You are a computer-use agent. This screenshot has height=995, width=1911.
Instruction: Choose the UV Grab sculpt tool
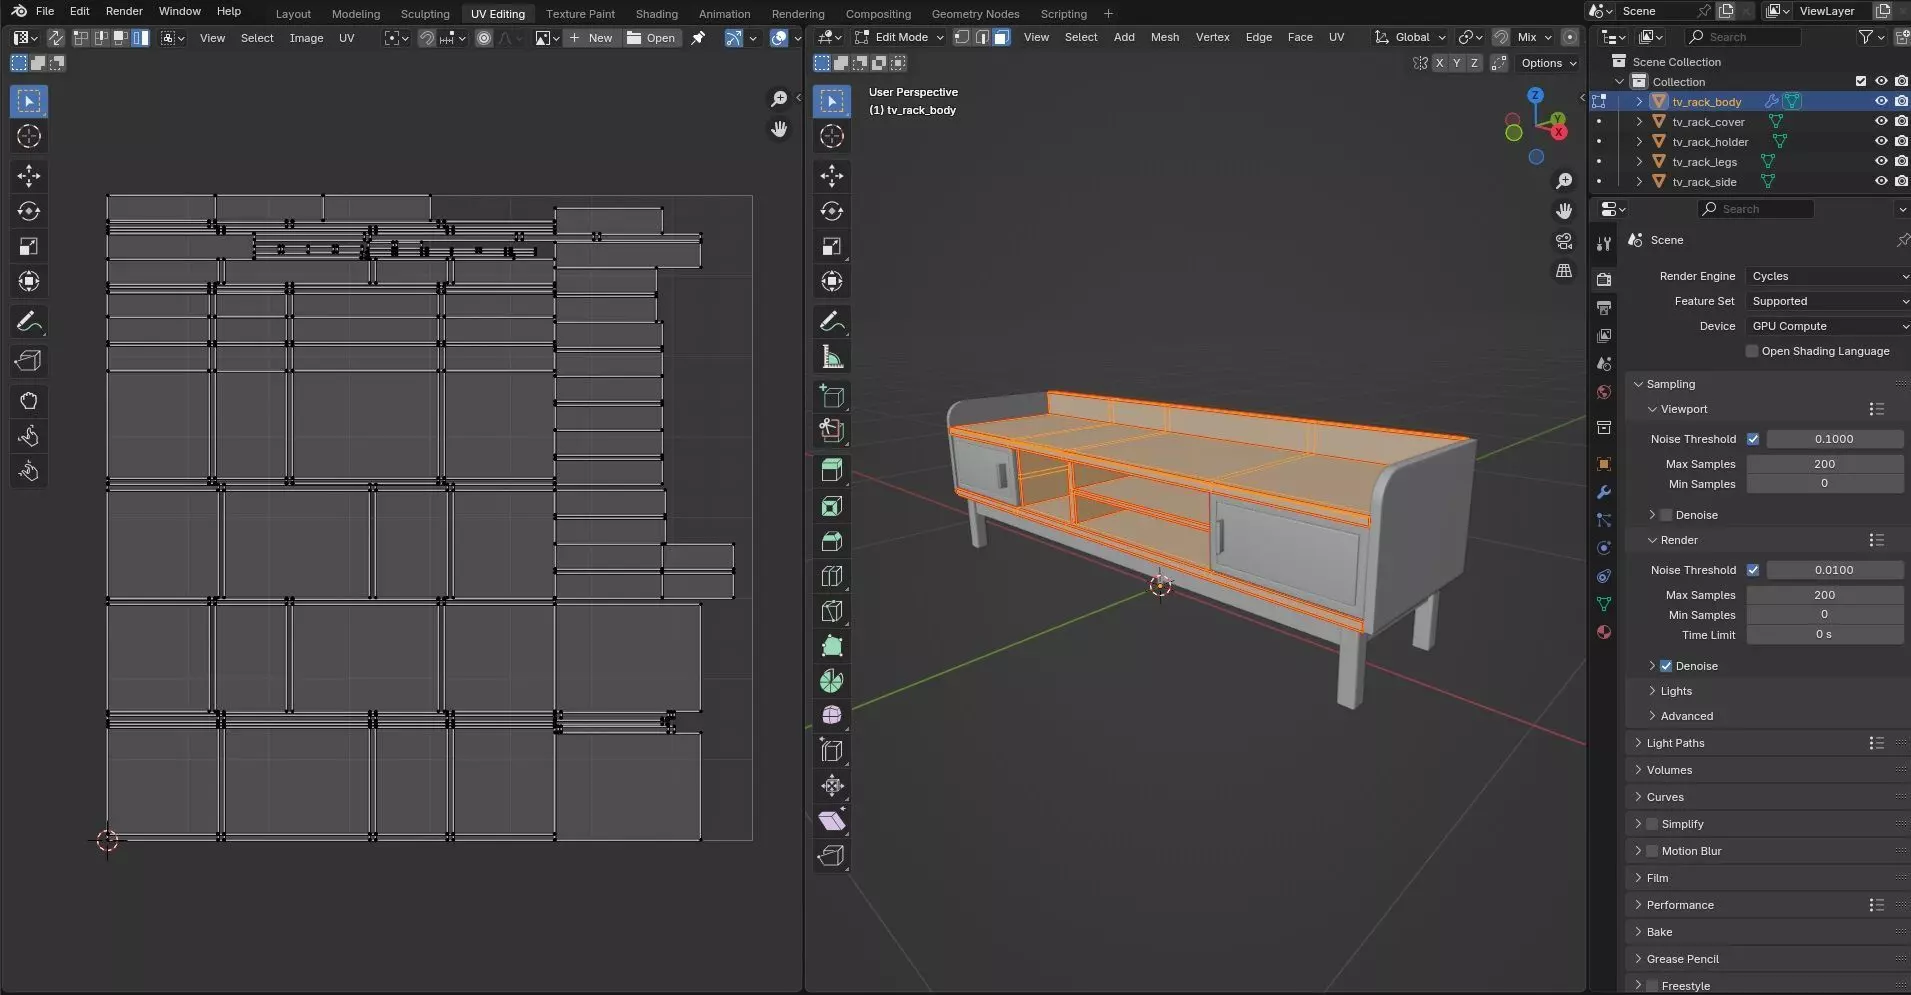[x=29, y=401]
